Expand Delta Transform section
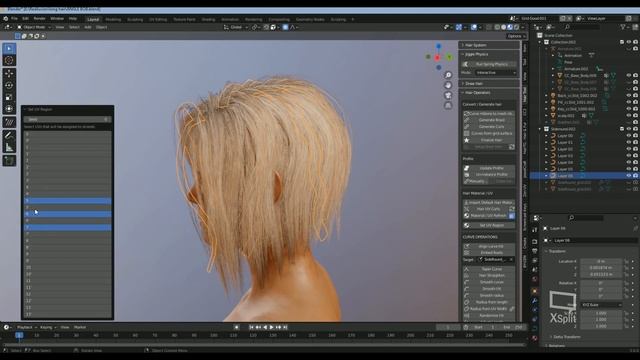Screen dimensions: 640x360 pos(567,337)
